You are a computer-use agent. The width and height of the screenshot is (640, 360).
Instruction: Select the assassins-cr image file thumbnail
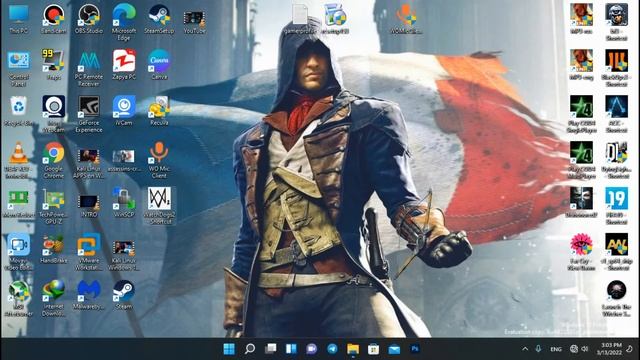pyautogui.click(x=124, y=160)
